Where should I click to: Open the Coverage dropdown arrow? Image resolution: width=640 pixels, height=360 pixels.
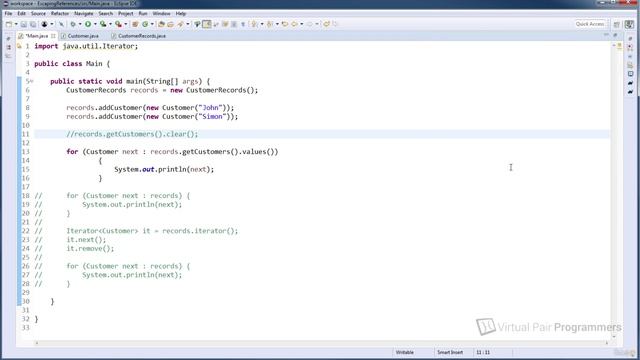pos(110,24)
